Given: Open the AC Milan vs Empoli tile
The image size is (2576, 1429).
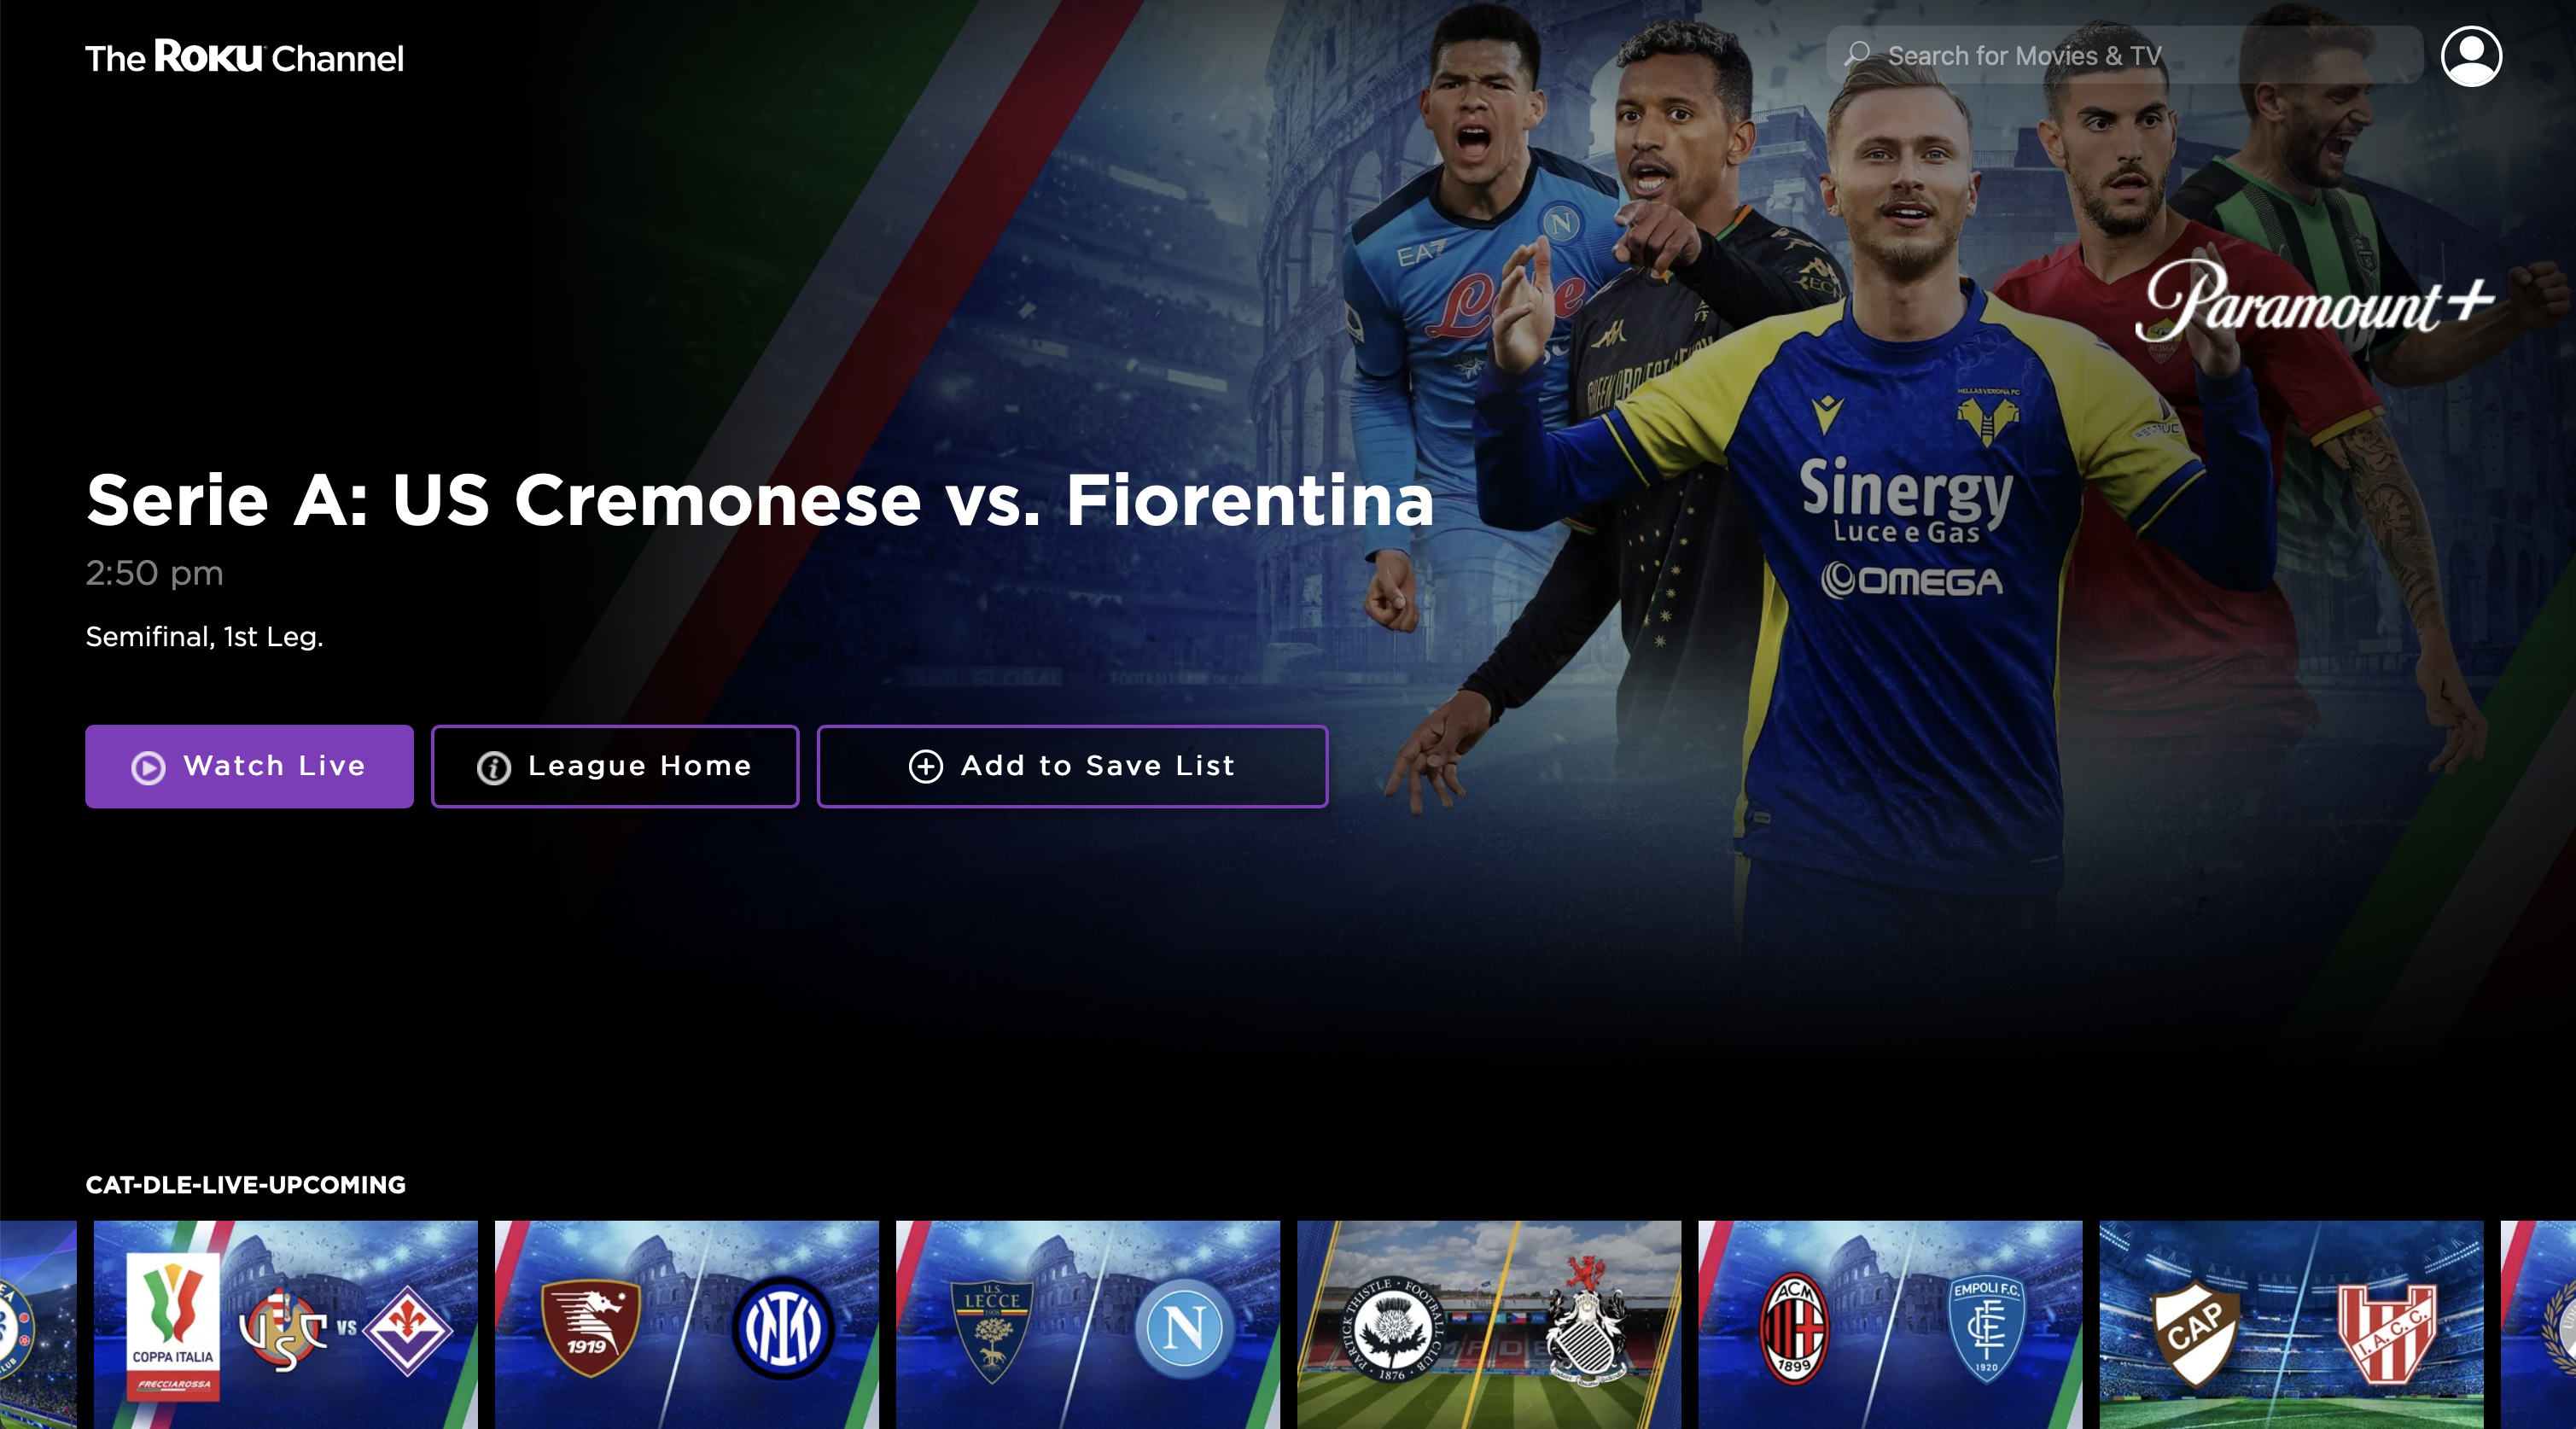Looking at the screenshot, I should [x=1889, y=1324].
